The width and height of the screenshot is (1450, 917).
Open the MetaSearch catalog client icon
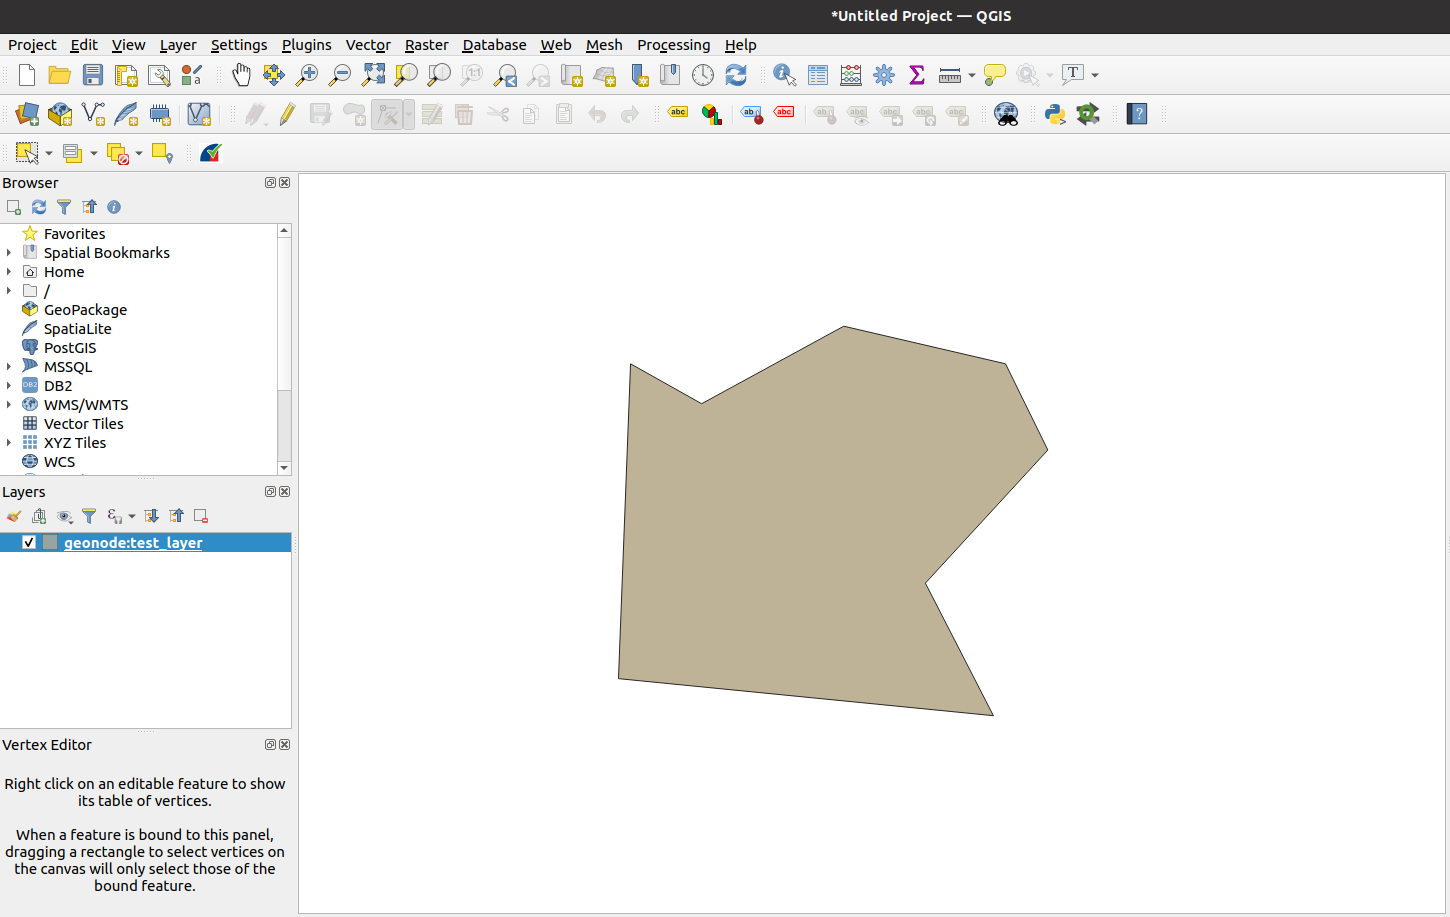pos(1006,114)
